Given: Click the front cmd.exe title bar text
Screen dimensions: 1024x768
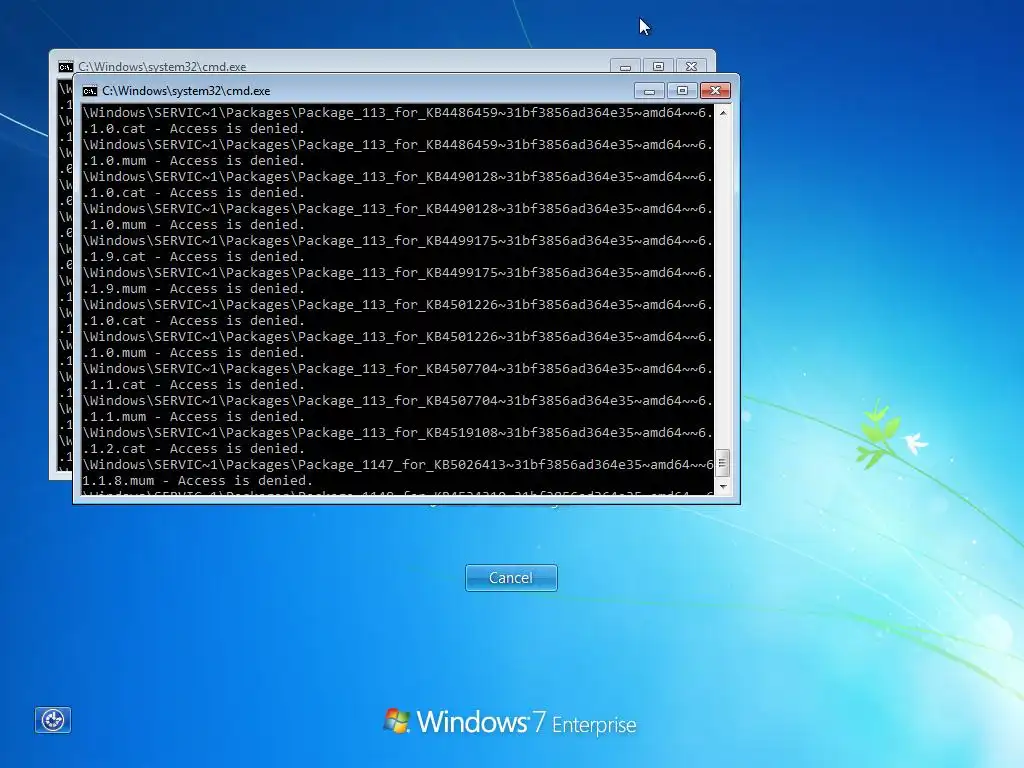Looking at the screenshot, I should pos(186,91).
